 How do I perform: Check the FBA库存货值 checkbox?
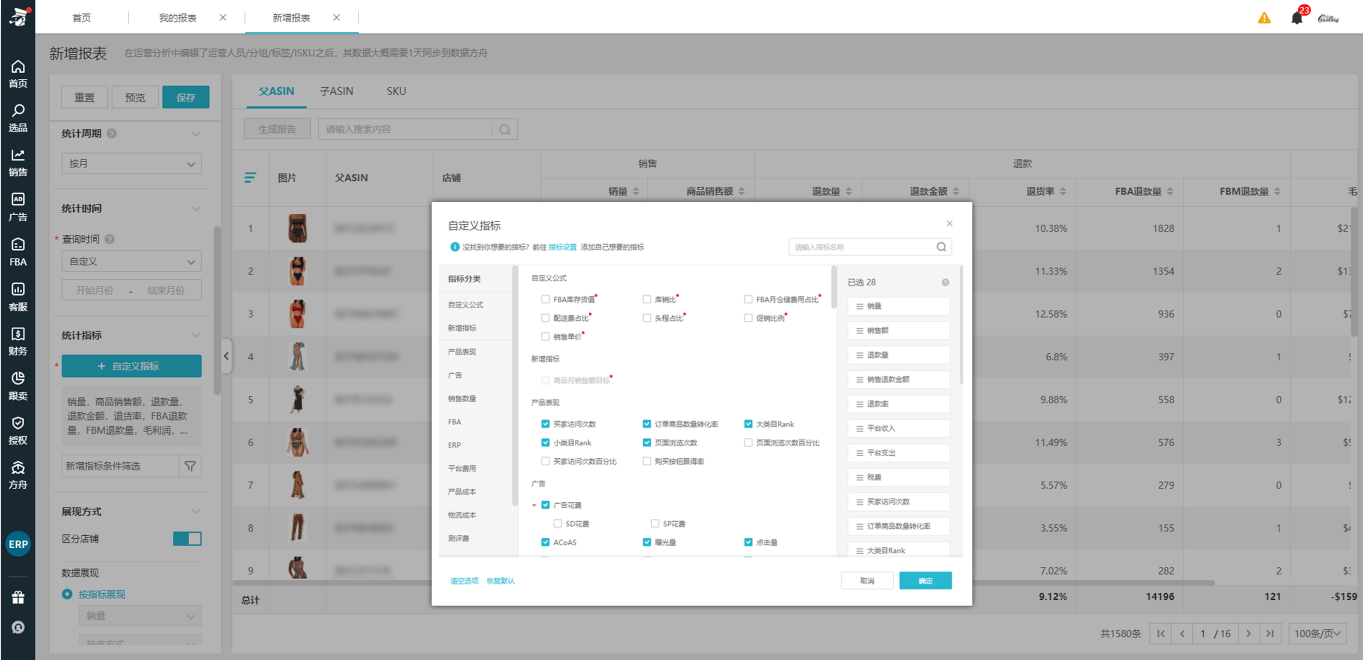click(545, 299)
